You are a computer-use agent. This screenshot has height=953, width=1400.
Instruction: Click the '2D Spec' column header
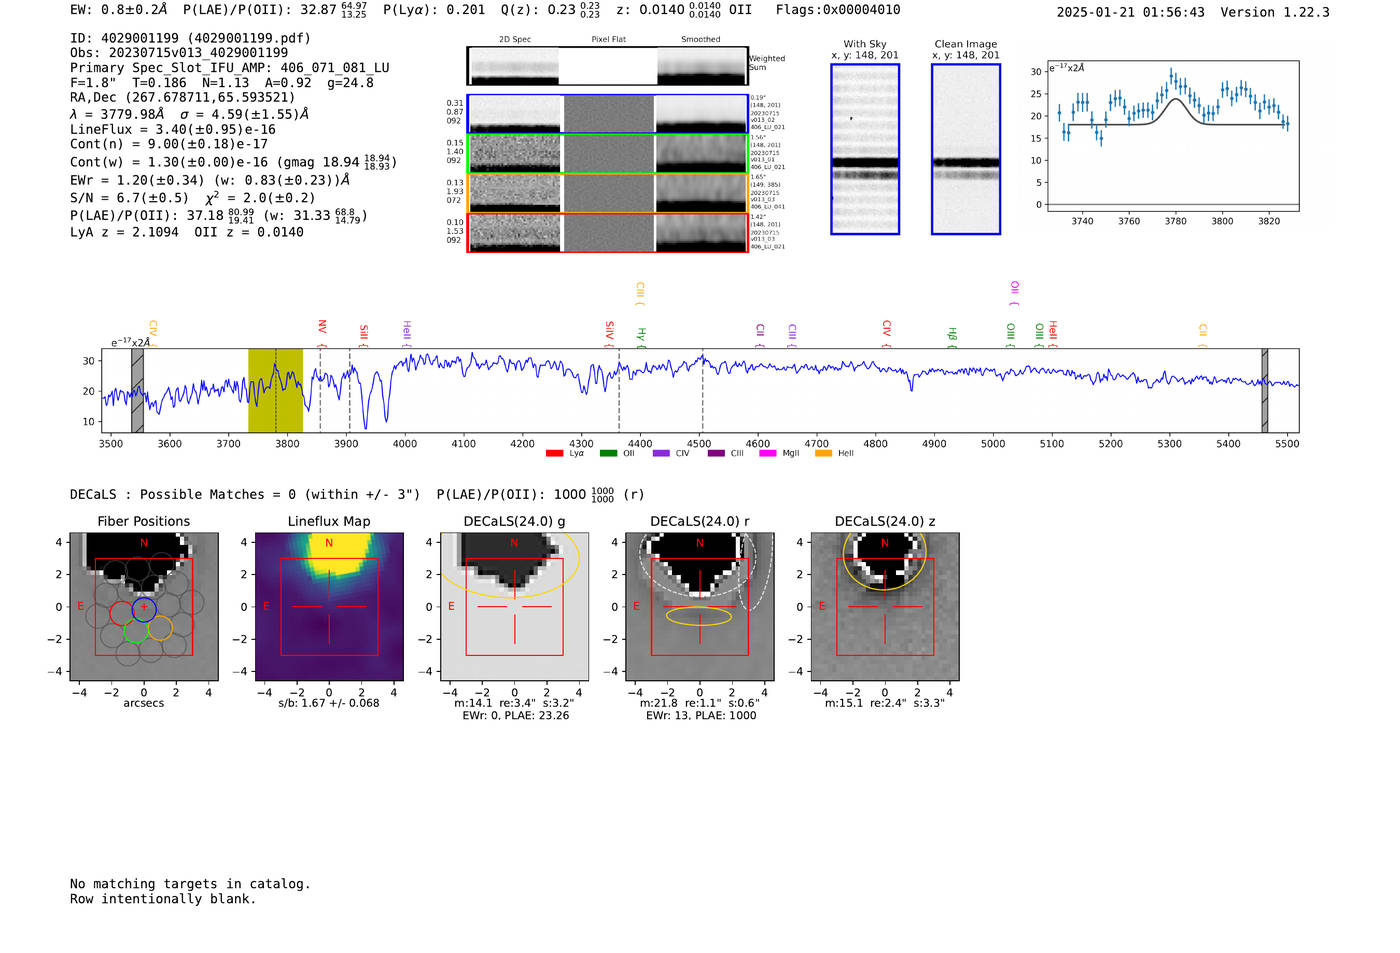coord(515,40)
